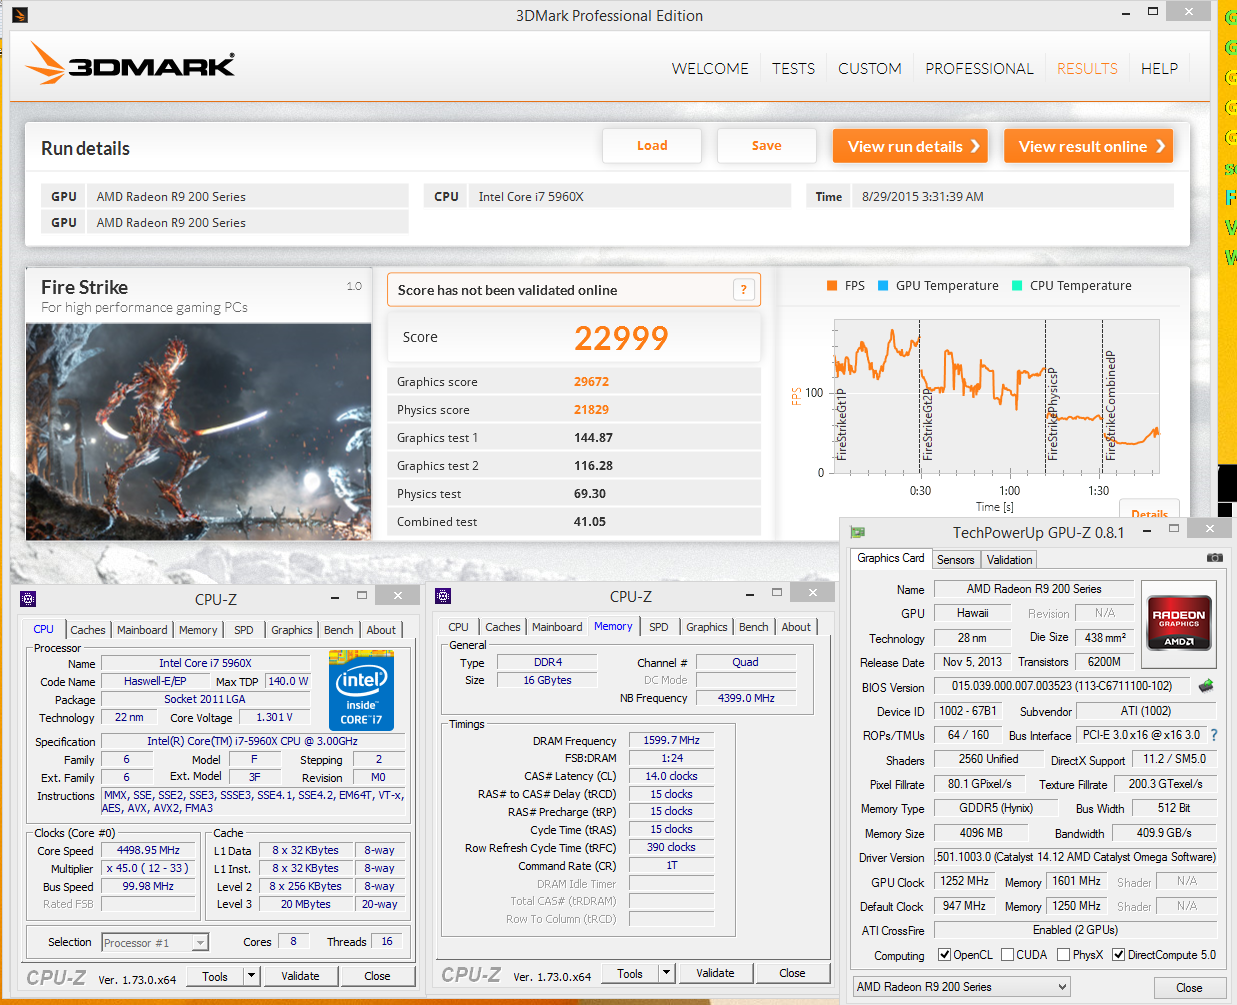The image size is (1237, 1005).
Task: Click the AMD Radeon Graphics logo in GPU-Z
Action: 1178,625
